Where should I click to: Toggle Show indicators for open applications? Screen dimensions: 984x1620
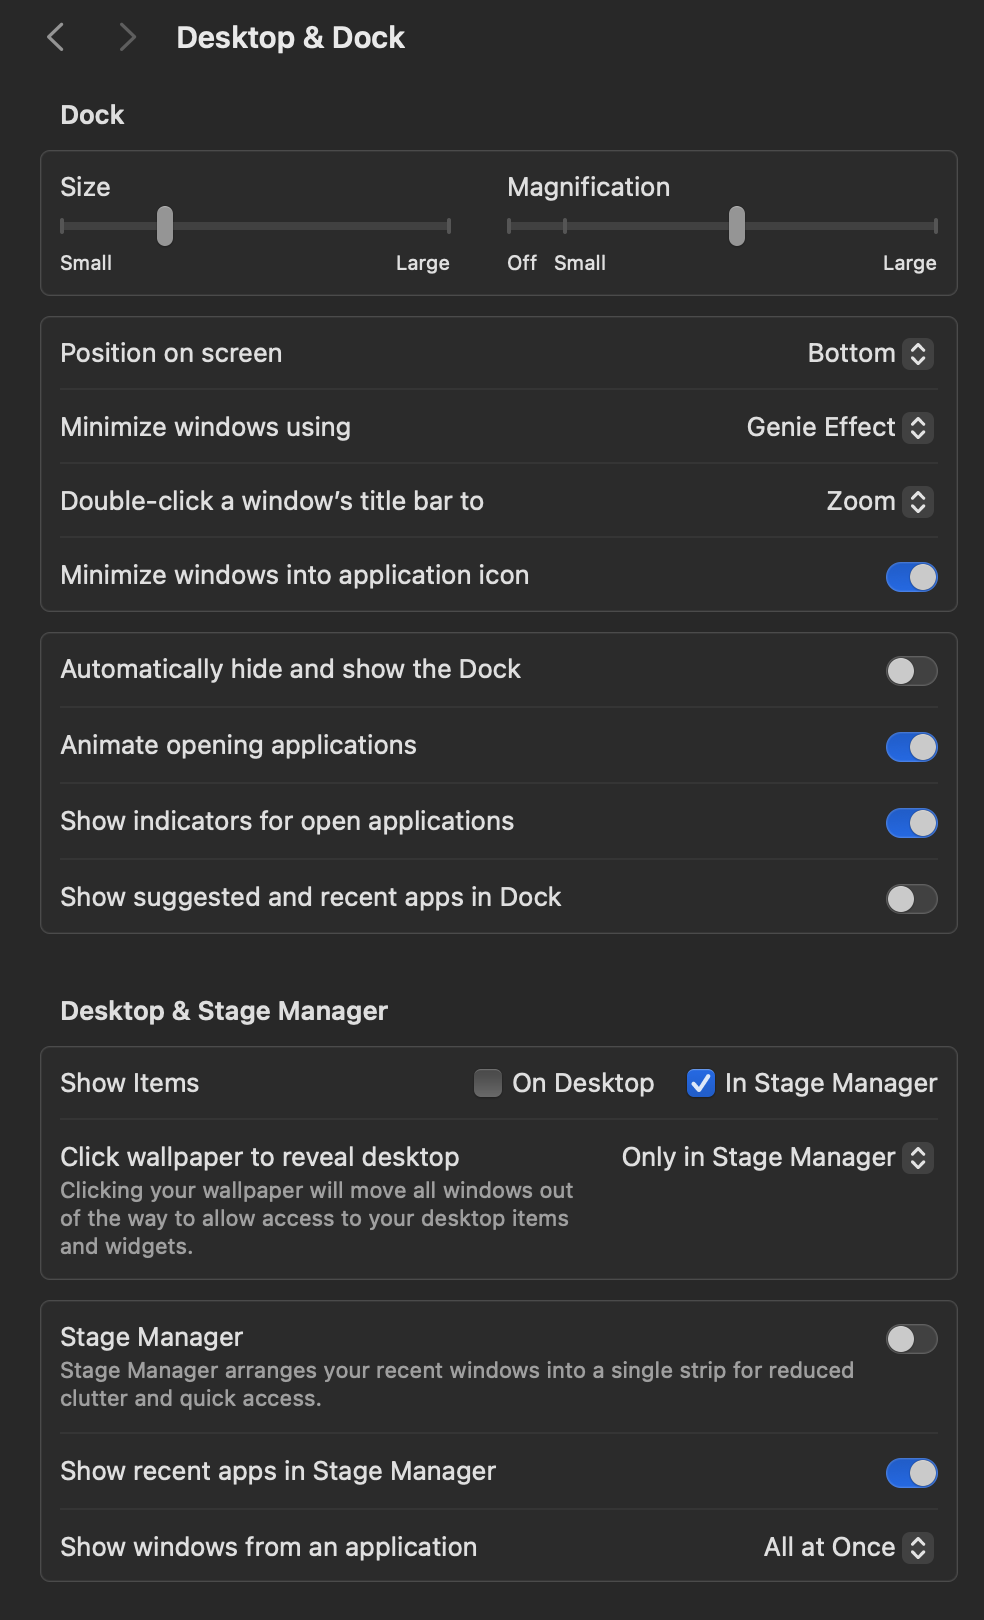click(911, 823)
